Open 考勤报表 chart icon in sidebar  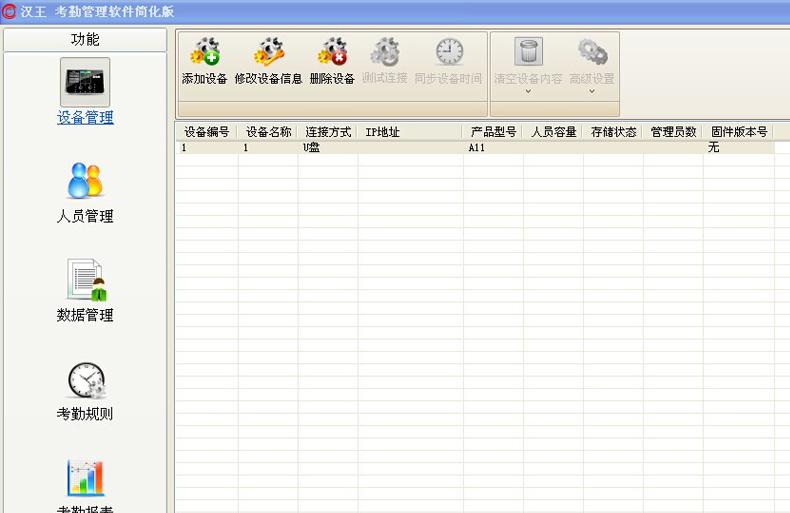coord(85,477)
